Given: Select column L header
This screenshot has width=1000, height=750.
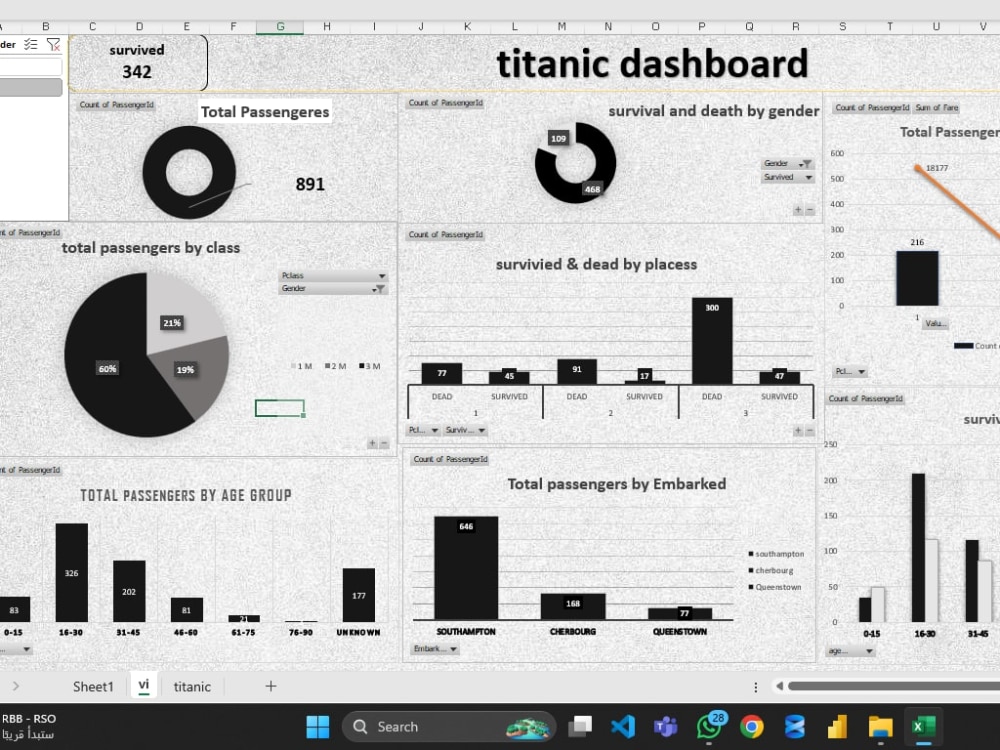Looking at the screenshot, I should (x=514, y=26).
